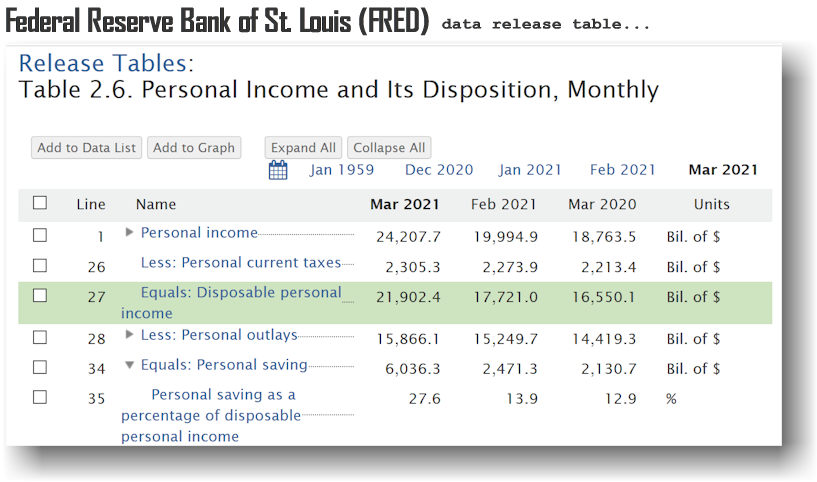Open Equals: Personal saving series link
This screenshot has height=482, width=817.
tap(224, 365)
